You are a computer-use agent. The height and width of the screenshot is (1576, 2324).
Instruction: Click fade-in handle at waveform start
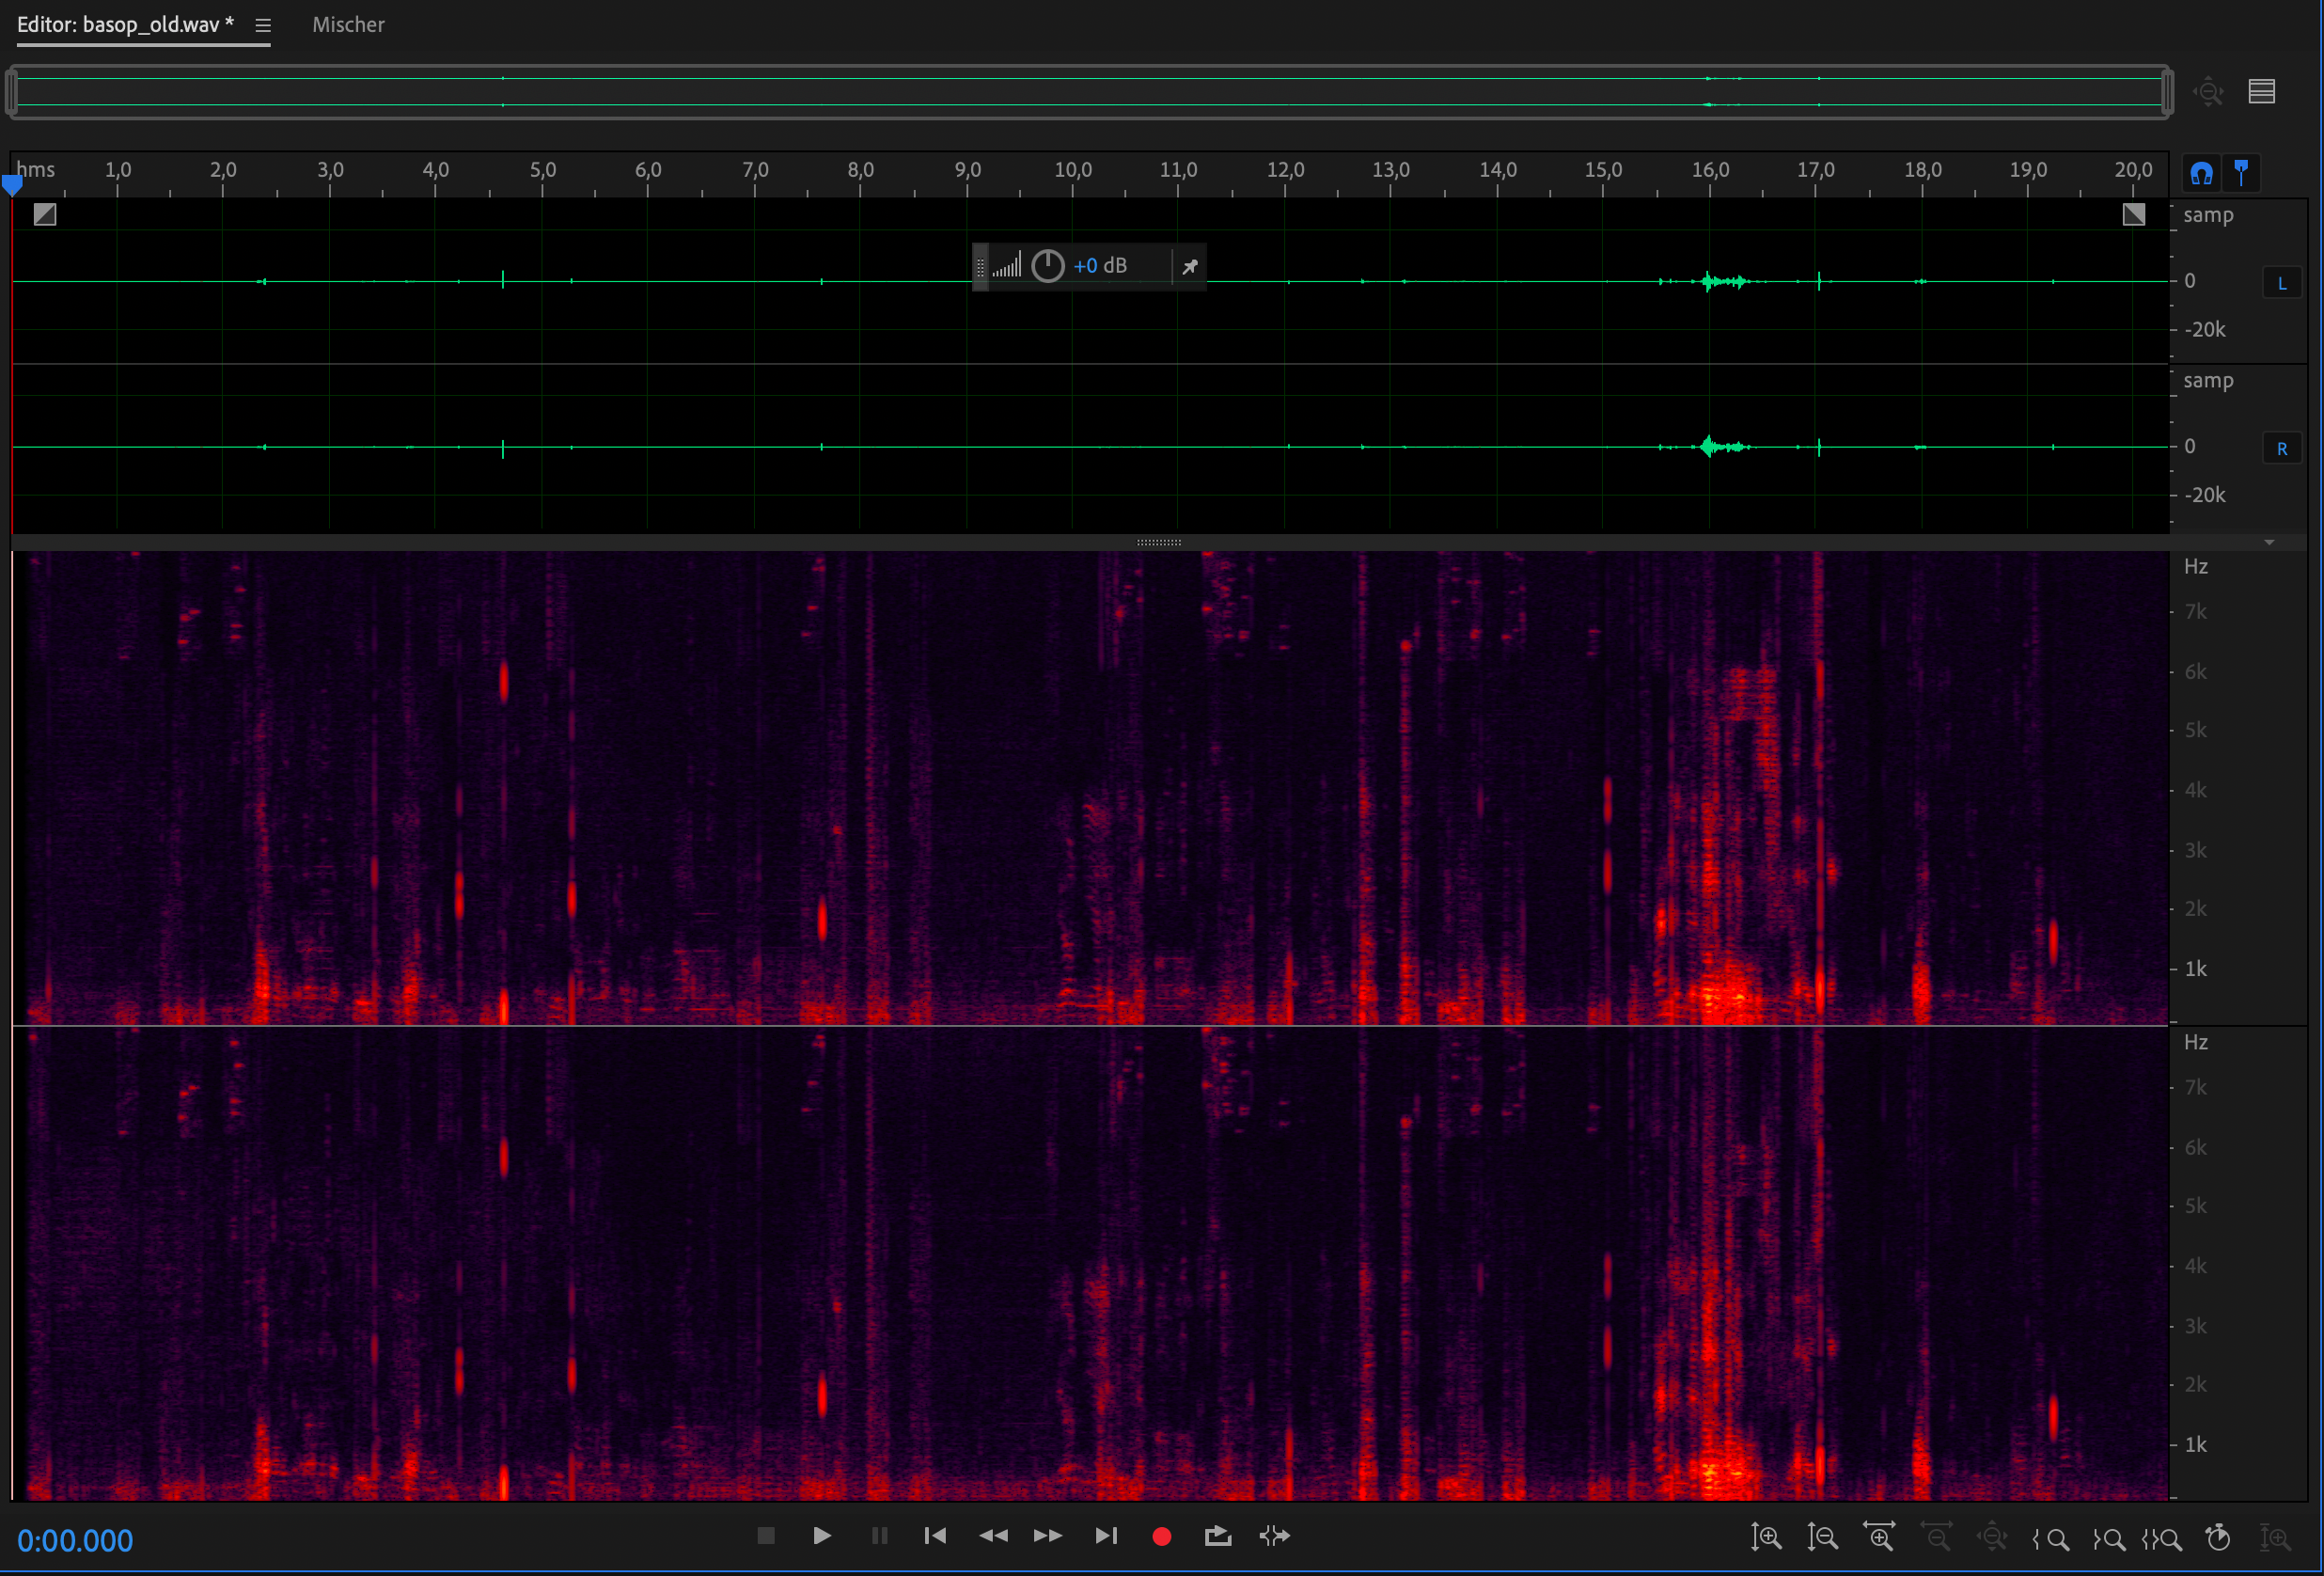click(x=45, y=213)
